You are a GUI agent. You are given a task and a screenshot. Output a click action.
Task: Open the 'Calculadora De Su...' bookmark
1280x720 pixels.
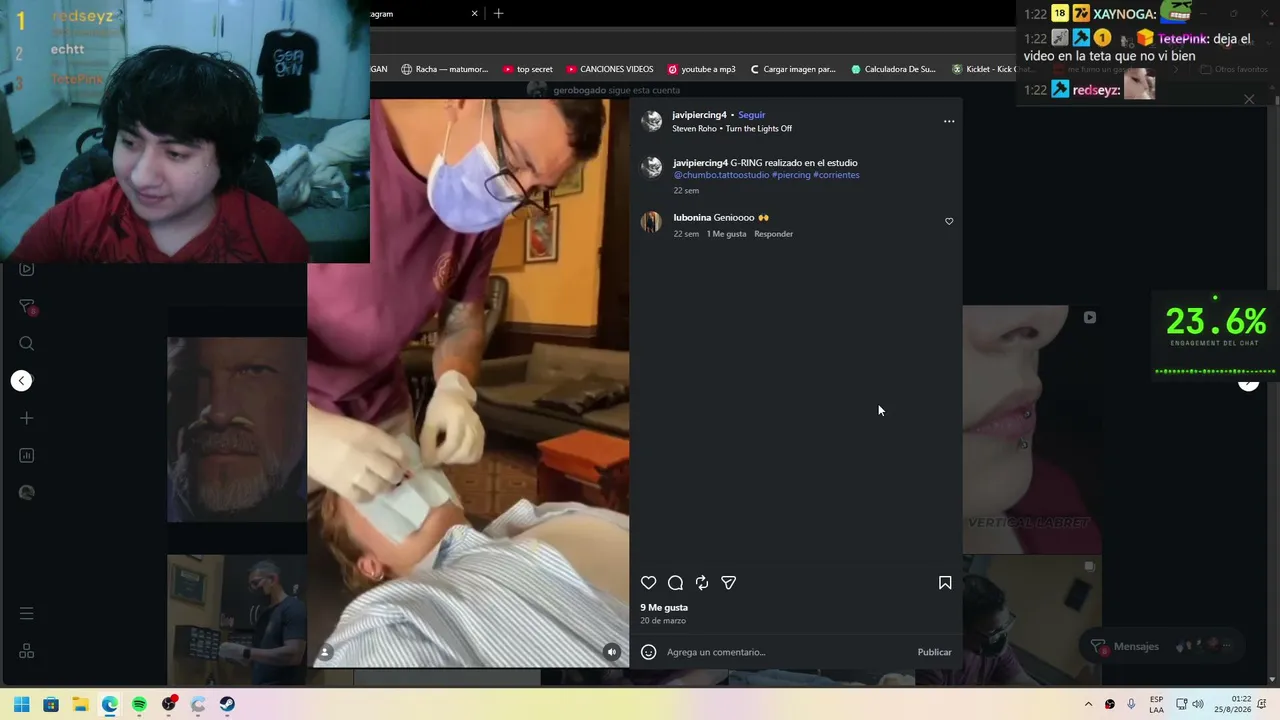893,69
